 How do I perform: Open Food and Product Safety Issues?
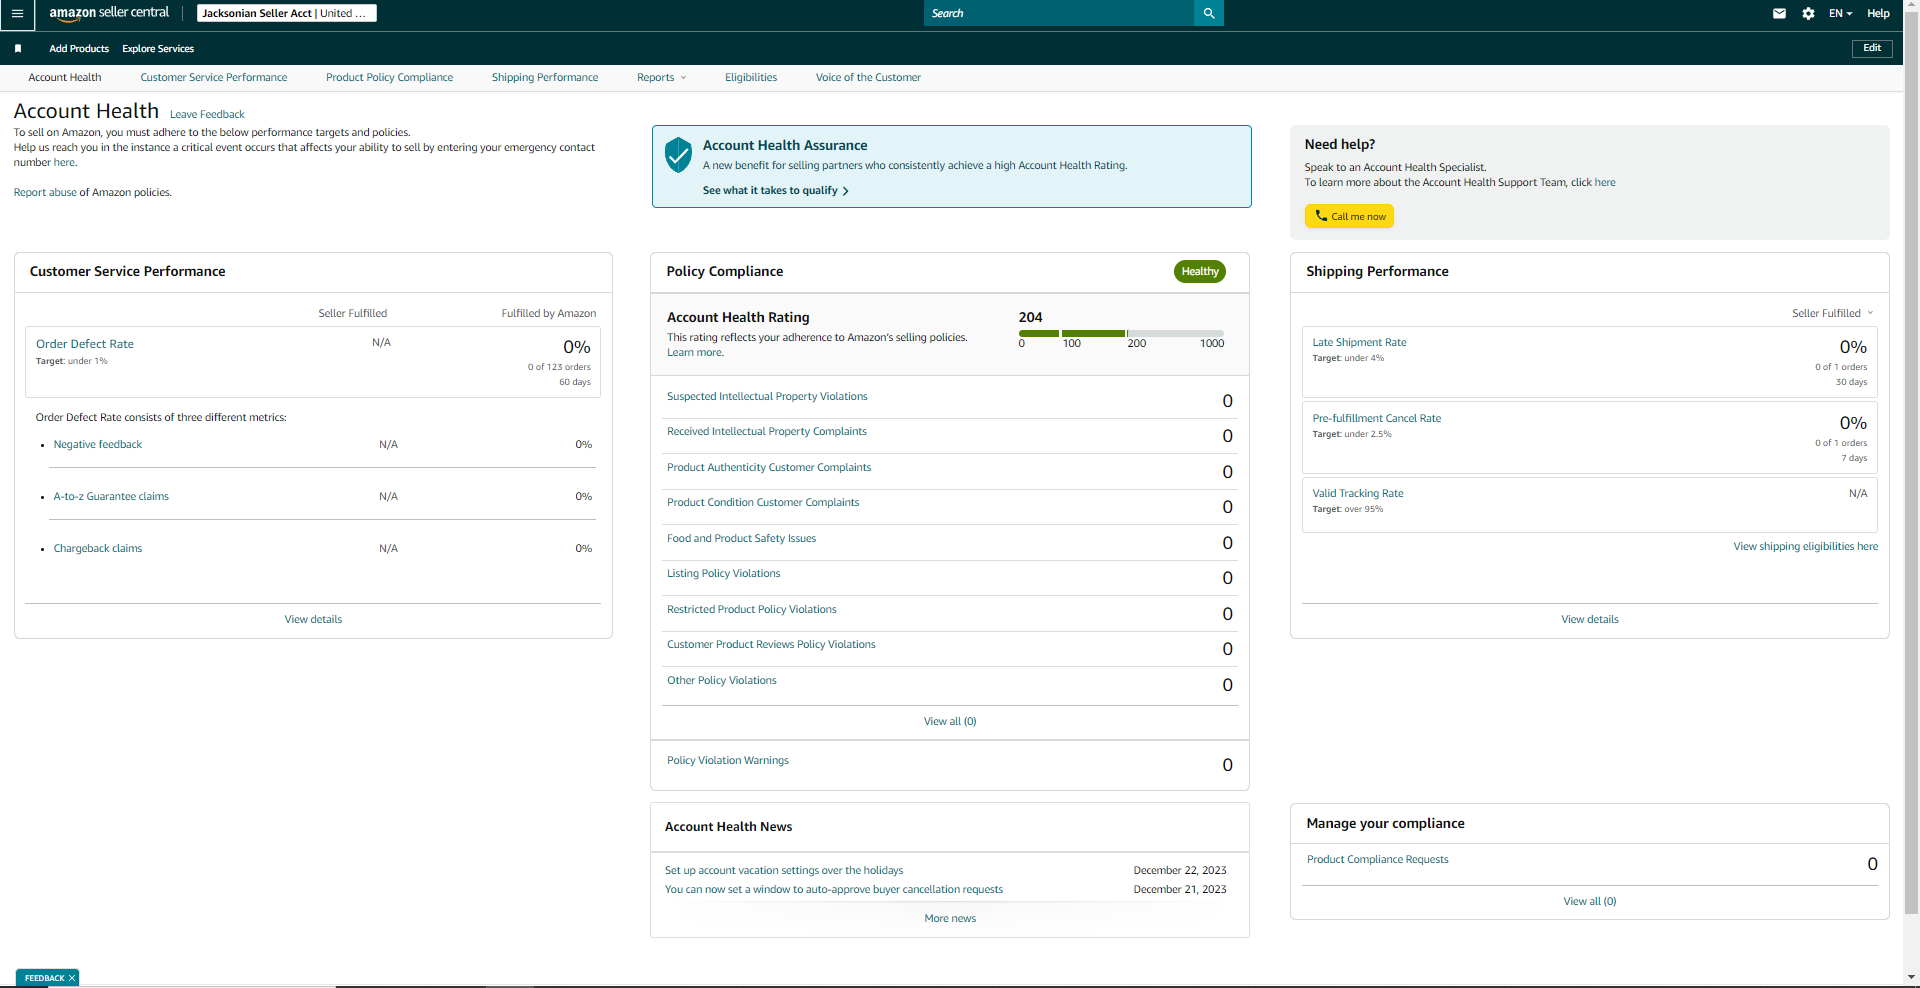pos(741,538)
